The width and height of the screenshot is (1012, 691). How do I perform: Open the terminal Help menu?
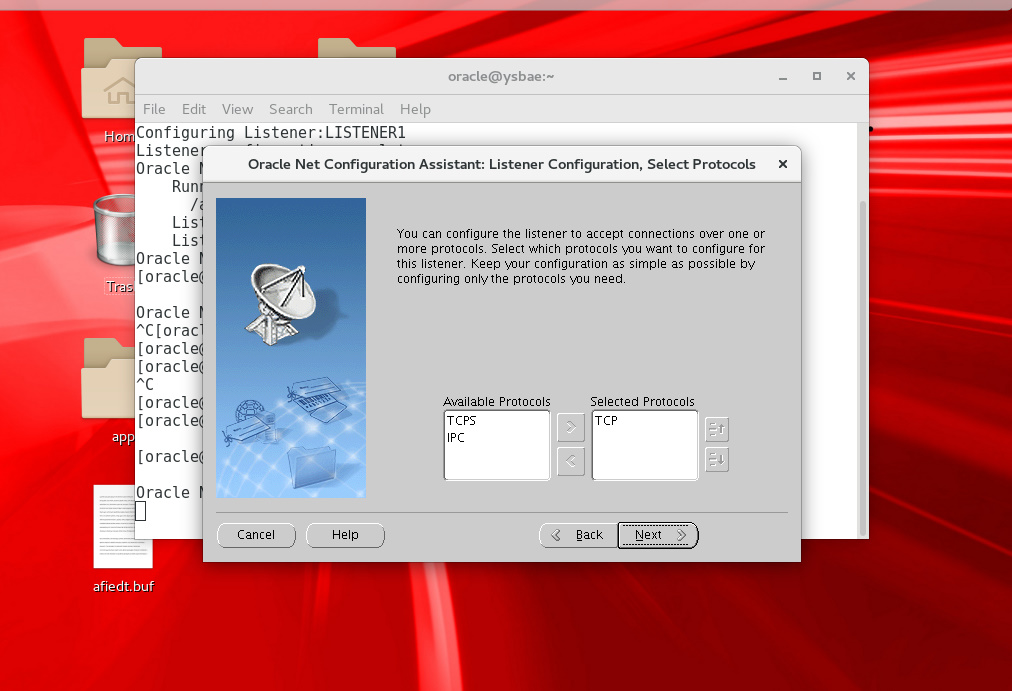[x=415, y=109]
